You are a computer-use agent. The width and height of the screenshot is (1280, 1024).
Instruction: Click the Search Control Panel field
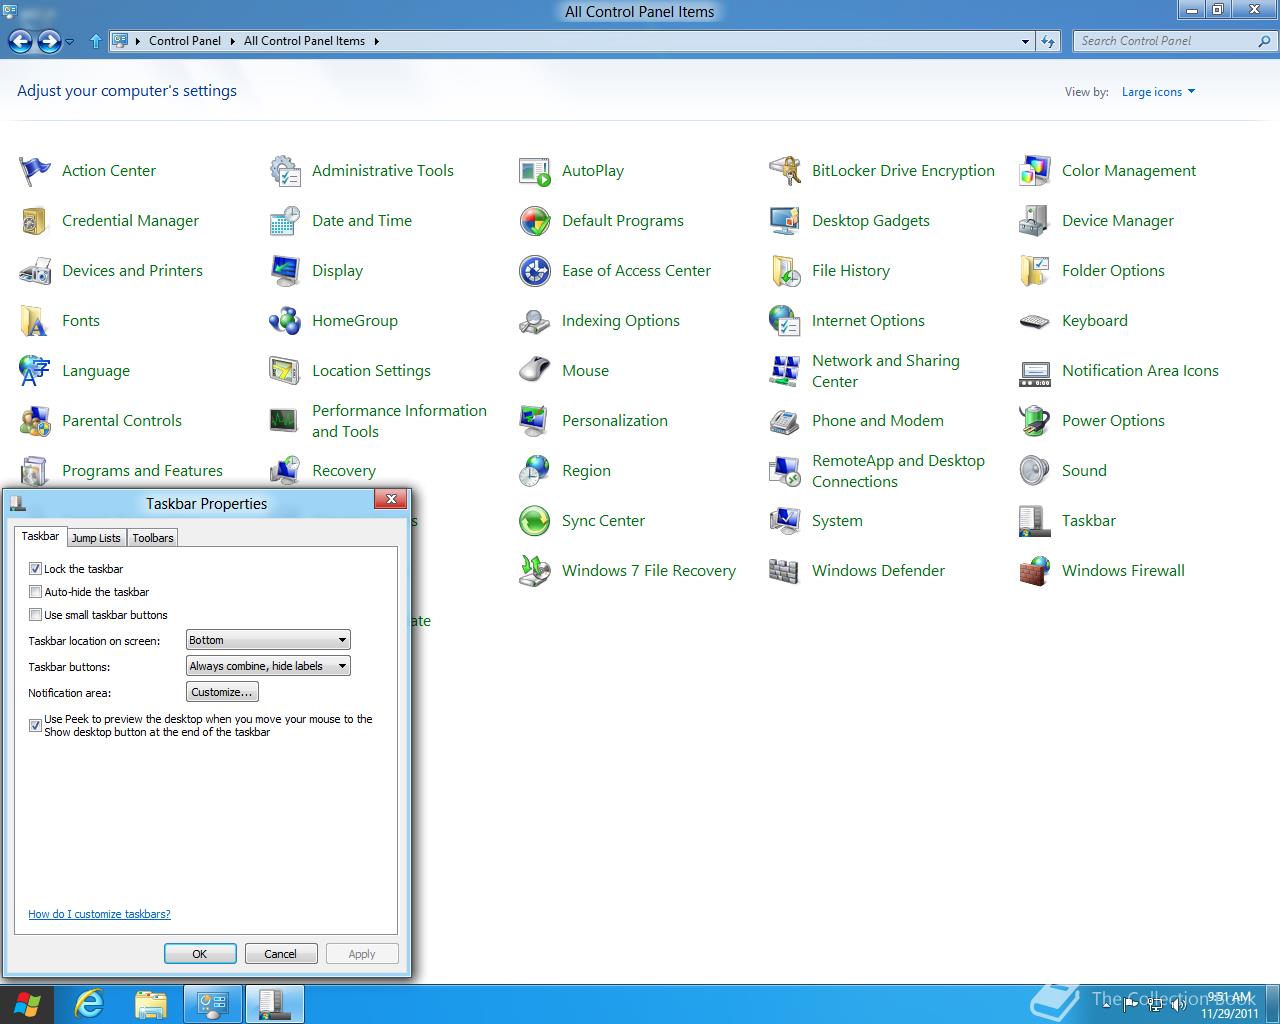pyautogui.click(x=1165, y=41)
